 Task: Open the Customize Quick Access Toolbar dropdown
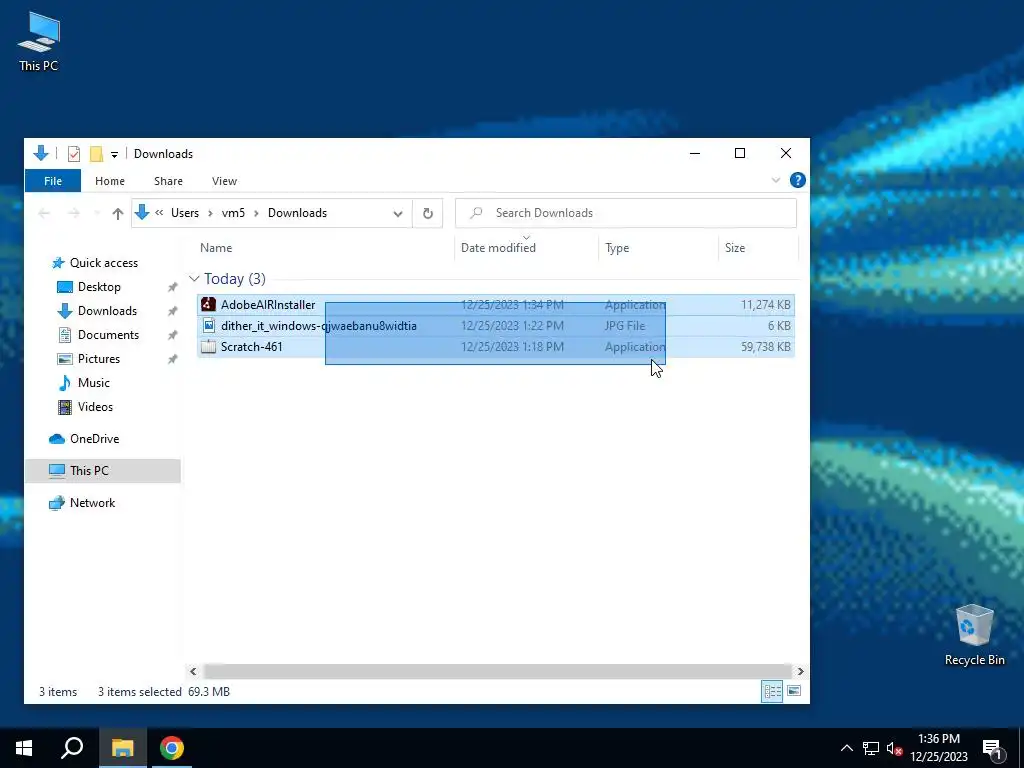[x=114, y=154]
